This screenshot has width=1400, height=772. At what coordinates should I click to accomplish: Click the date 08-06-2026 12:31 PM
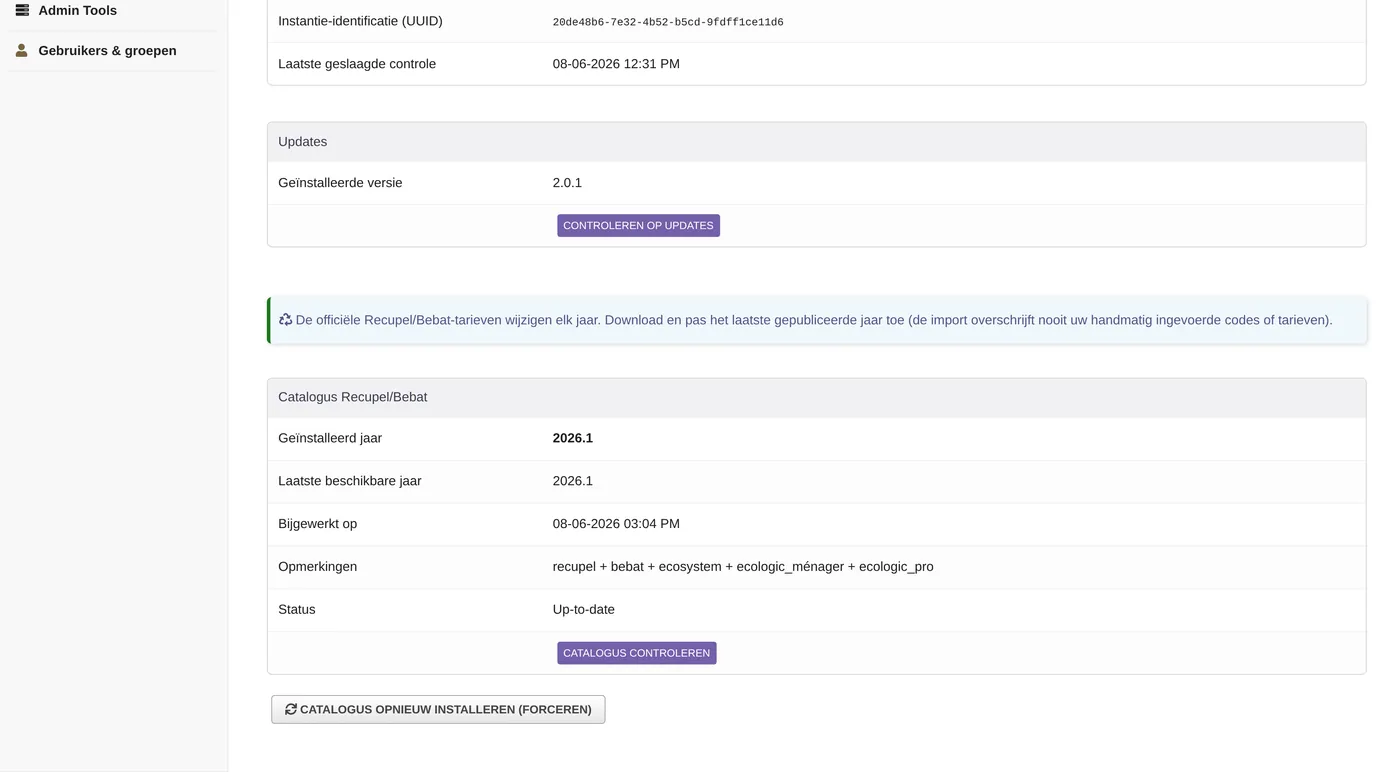point(616,64)
